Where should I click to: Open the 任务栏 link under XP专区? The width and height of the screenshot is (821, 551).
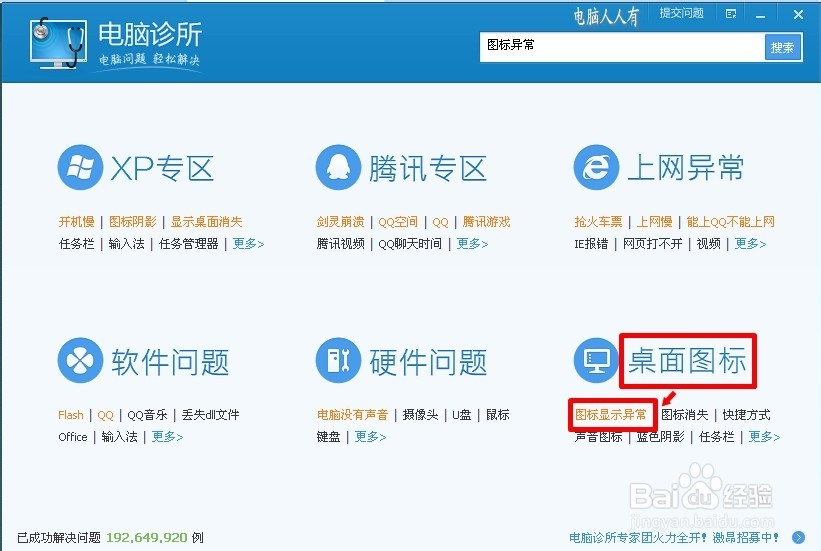(x=76, y=244)
